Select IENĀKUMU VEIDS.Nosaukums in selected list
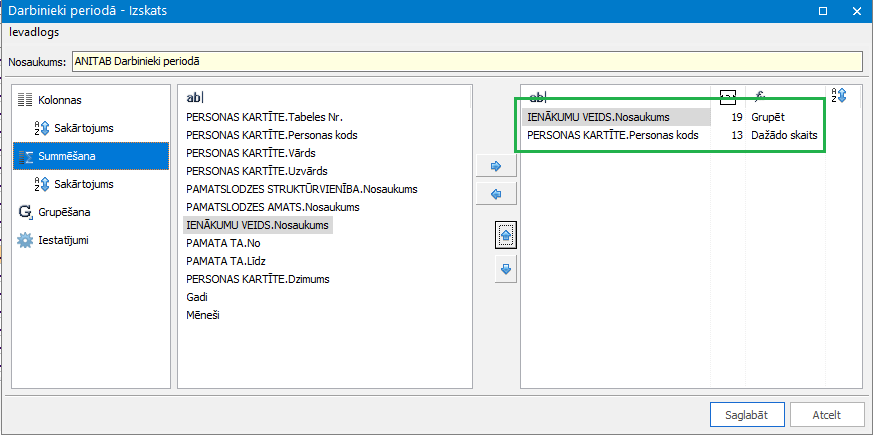This screenshot has height=436, width=873. [617, 117]
